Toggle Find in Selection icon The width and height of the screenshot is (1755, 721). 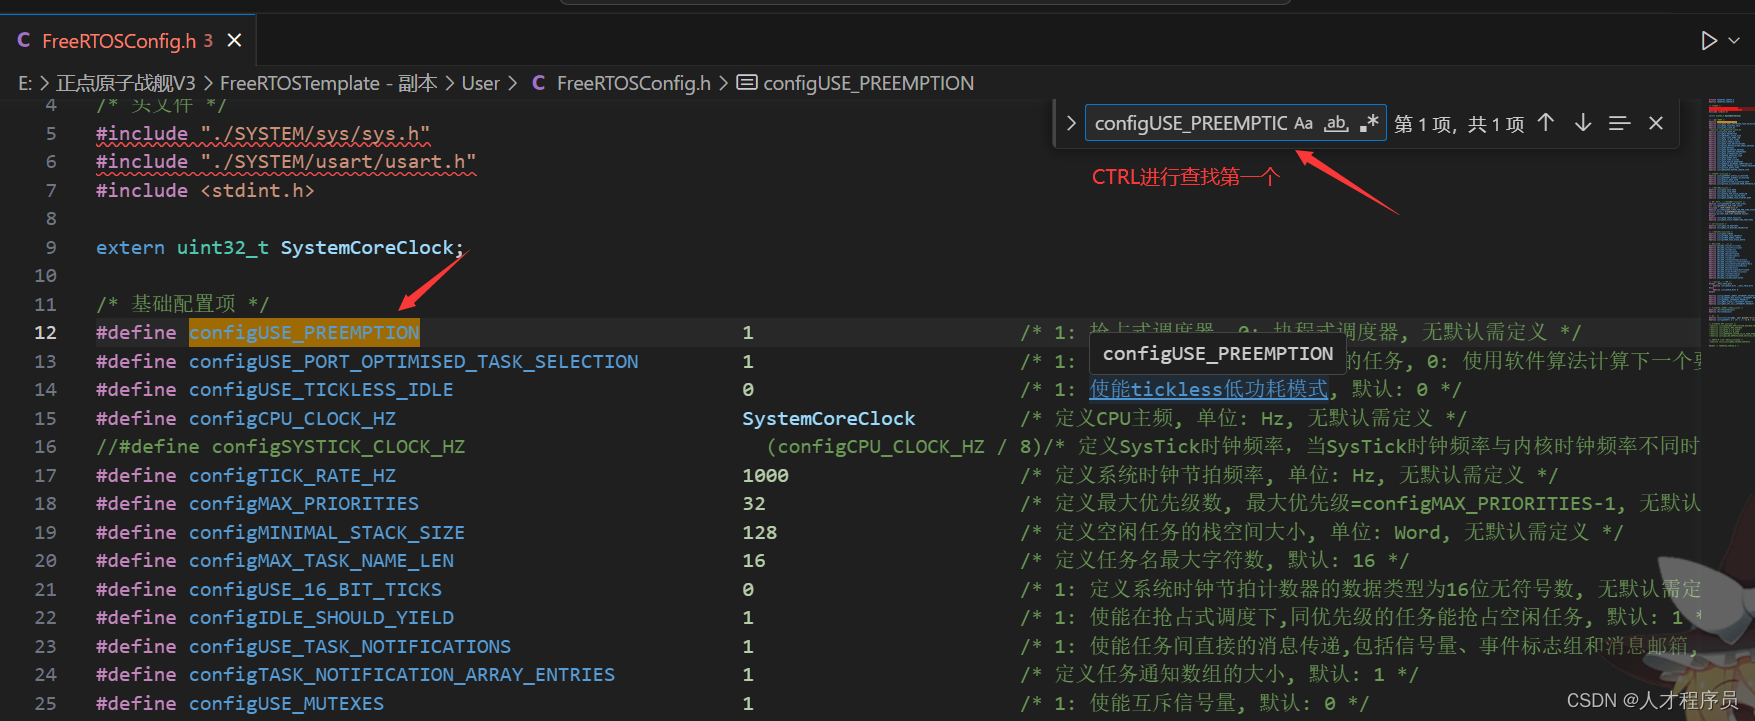(1620, 123)
